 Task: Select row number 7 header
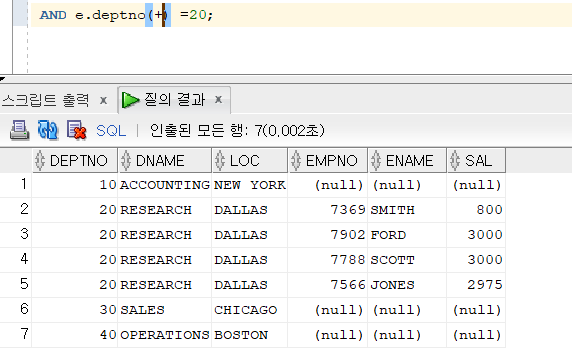(x=16, y=334)
